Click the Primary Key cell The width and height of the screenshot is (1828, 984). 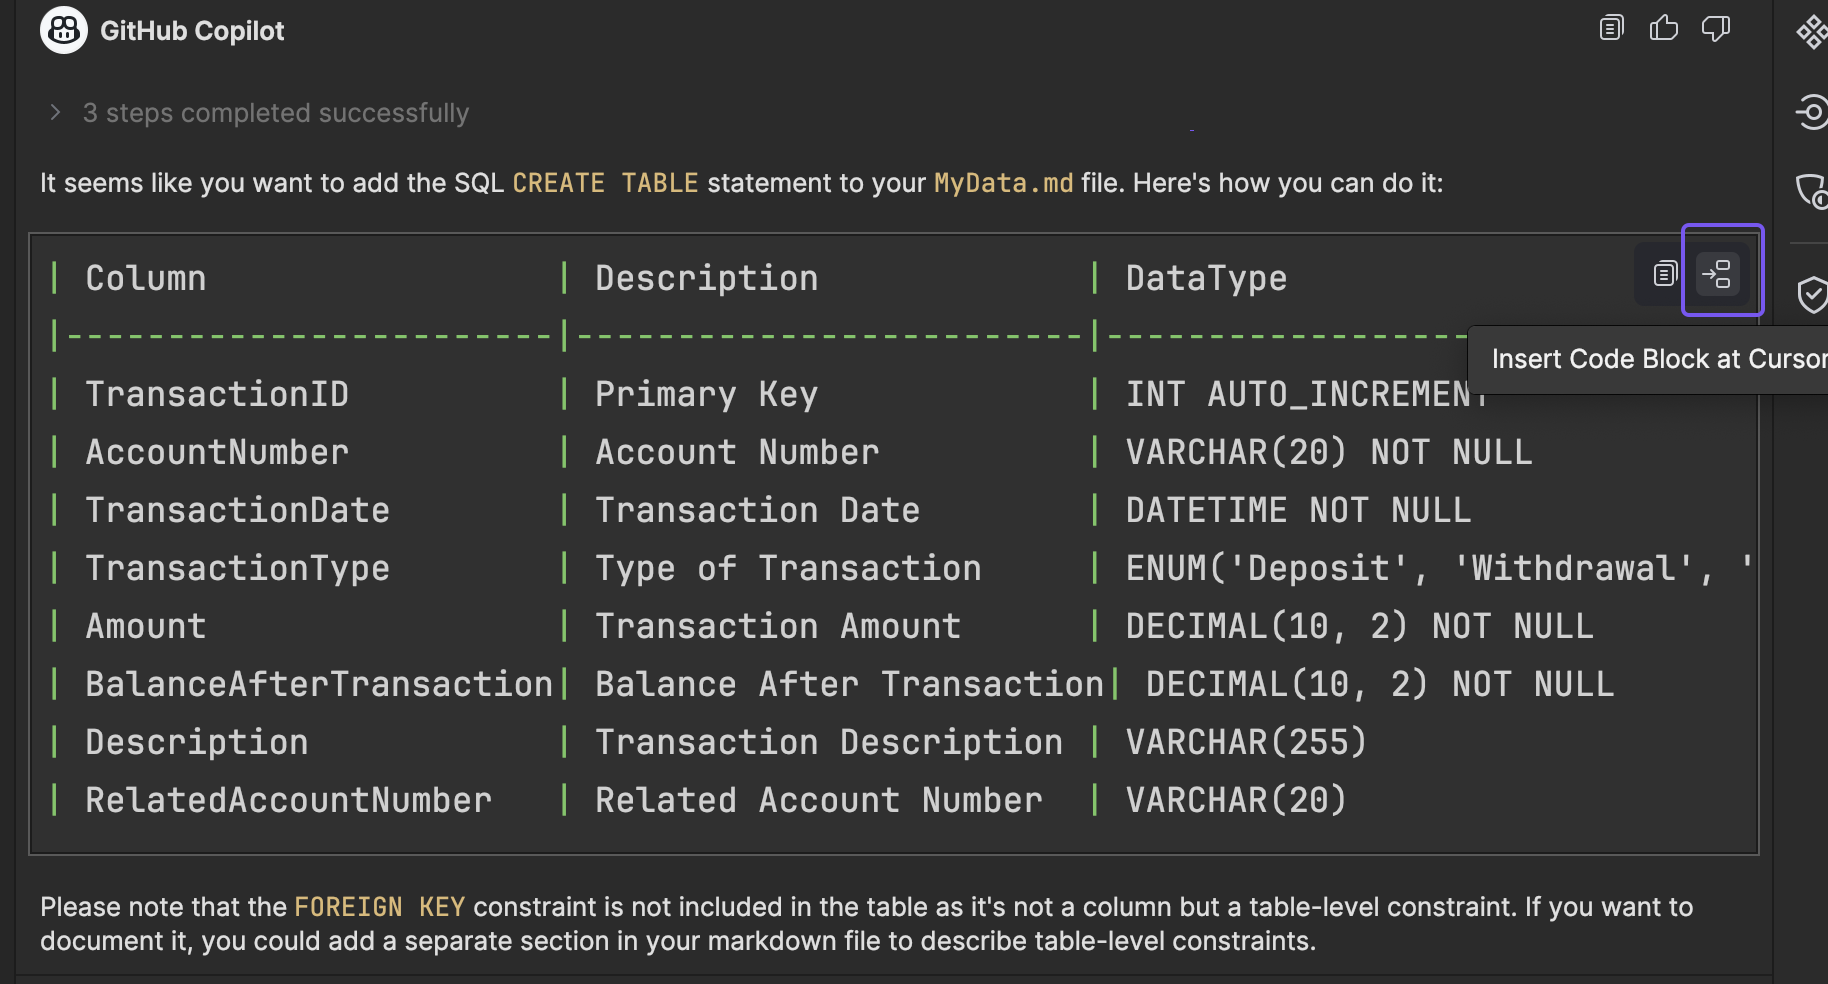click(707, 394)
